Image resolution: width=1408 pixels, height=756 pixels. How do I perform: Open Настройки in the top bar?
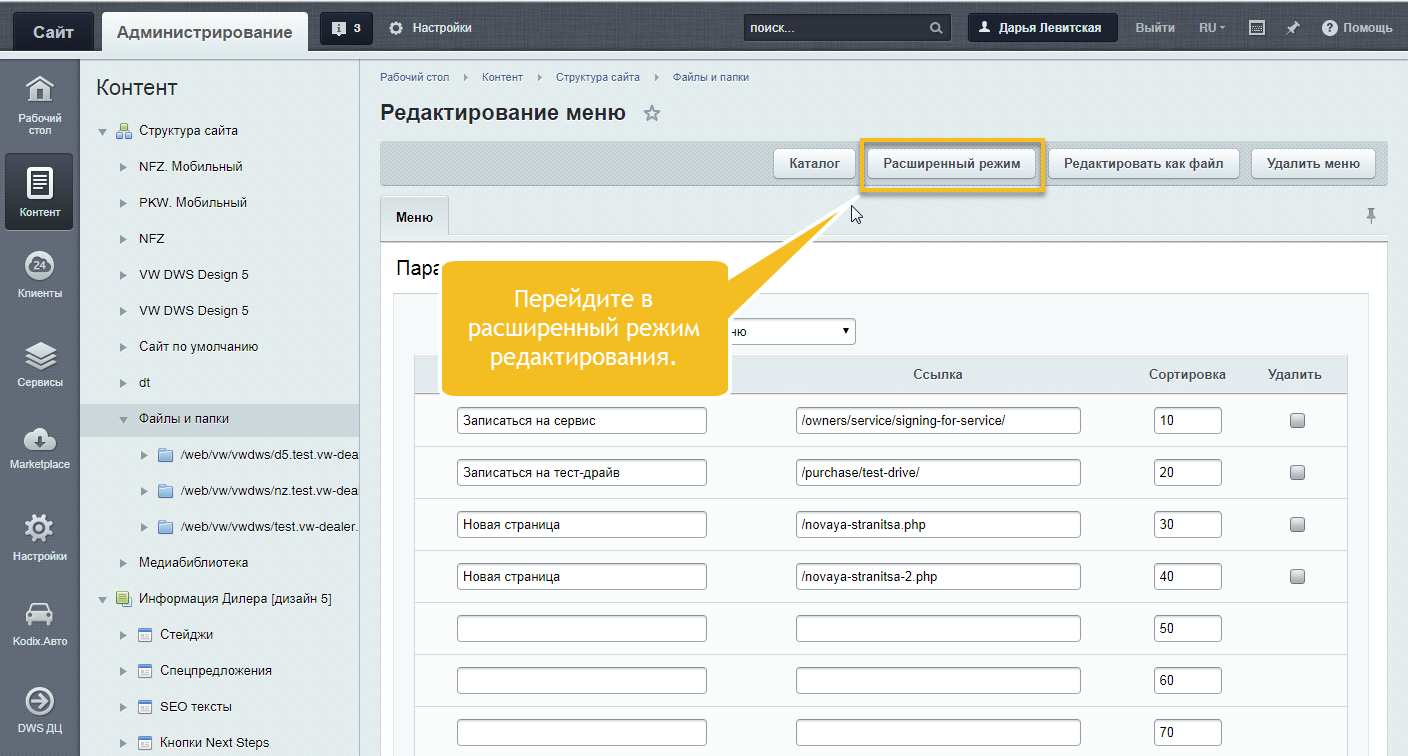tap(430, 28)
